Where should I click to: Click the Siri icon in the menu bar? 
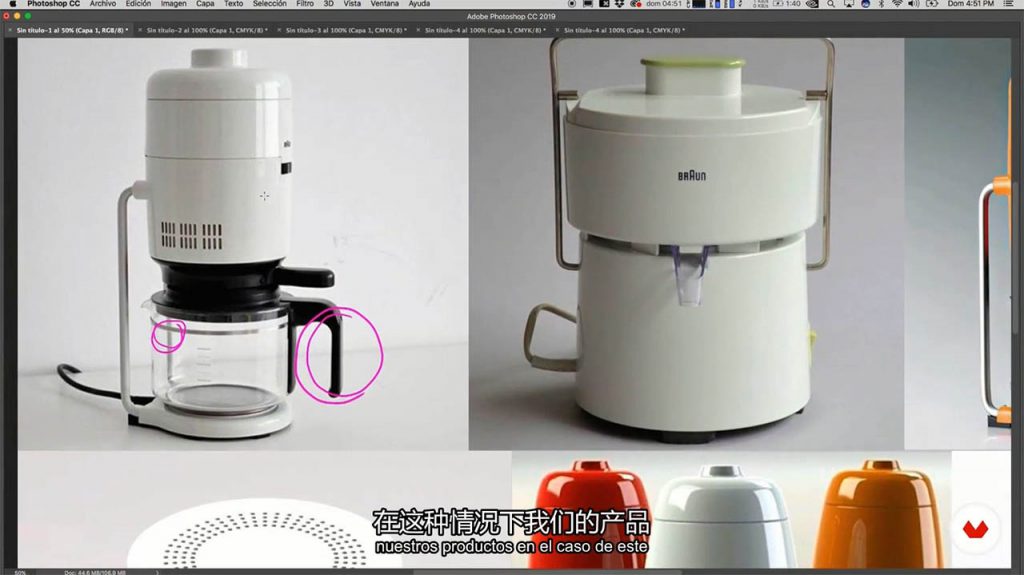point(865,4)
